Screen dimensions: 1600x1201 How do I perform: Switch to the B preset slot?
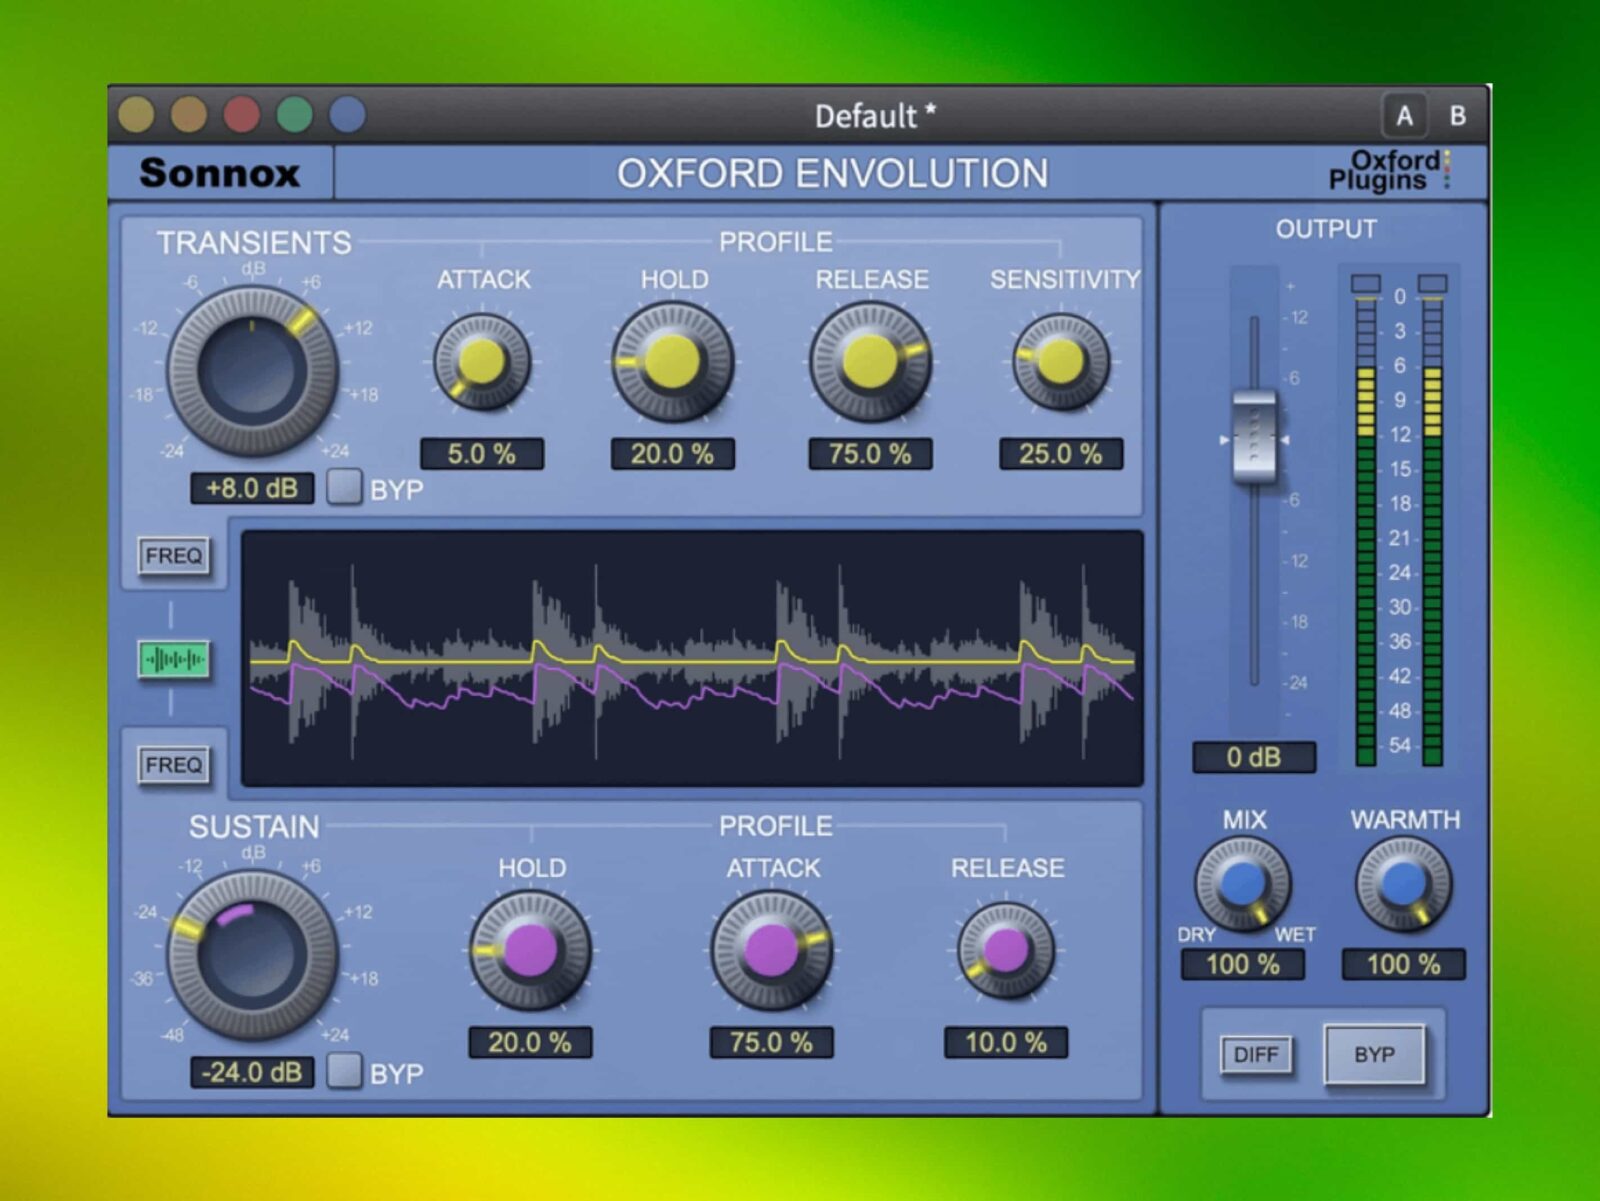coord(1457,116)
